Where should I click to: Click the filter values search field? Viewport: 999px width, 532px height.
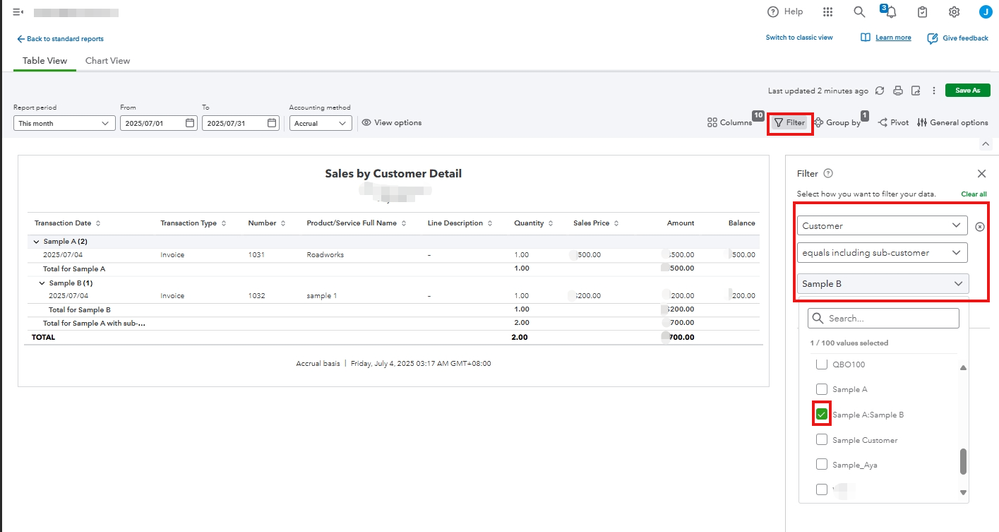coord(884,318)
